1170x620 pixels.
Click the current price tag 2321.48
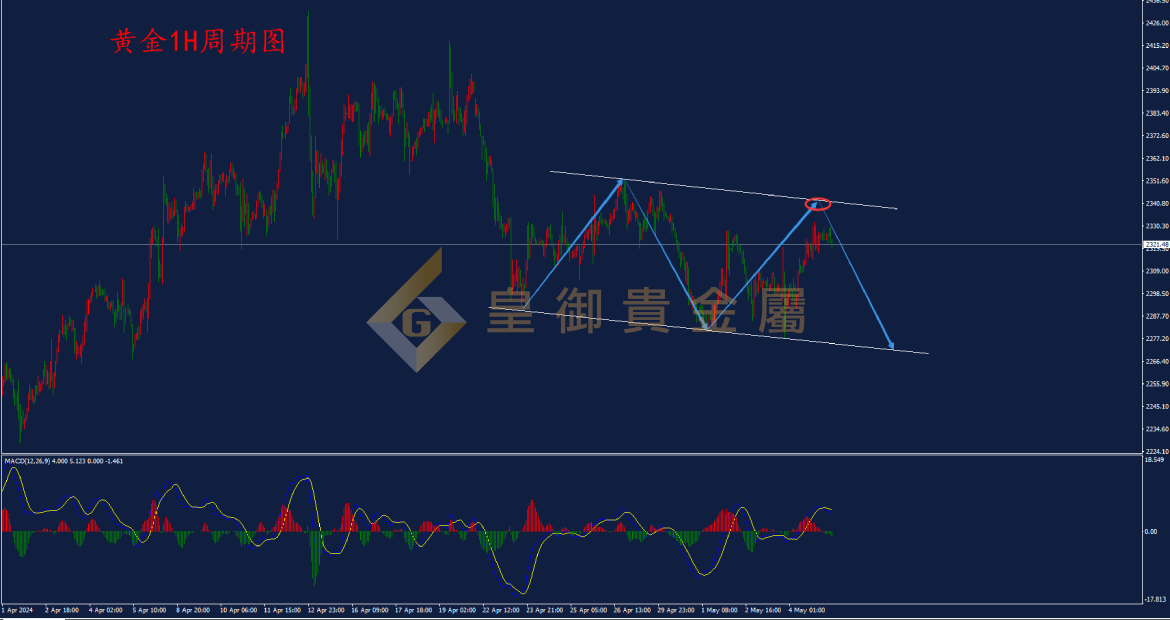click(x=1155, y=244)
